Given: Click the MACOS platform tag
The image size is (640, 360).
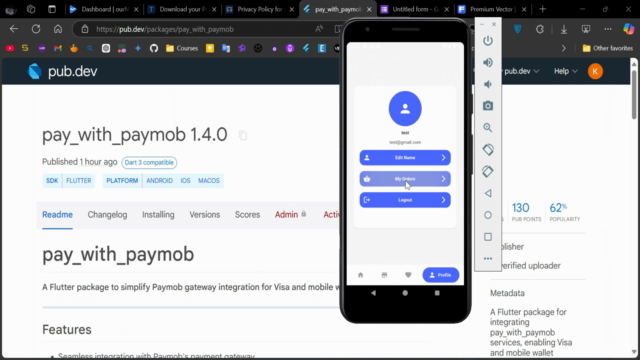Looking at the screenshot, I should click(x=209, y=180).
